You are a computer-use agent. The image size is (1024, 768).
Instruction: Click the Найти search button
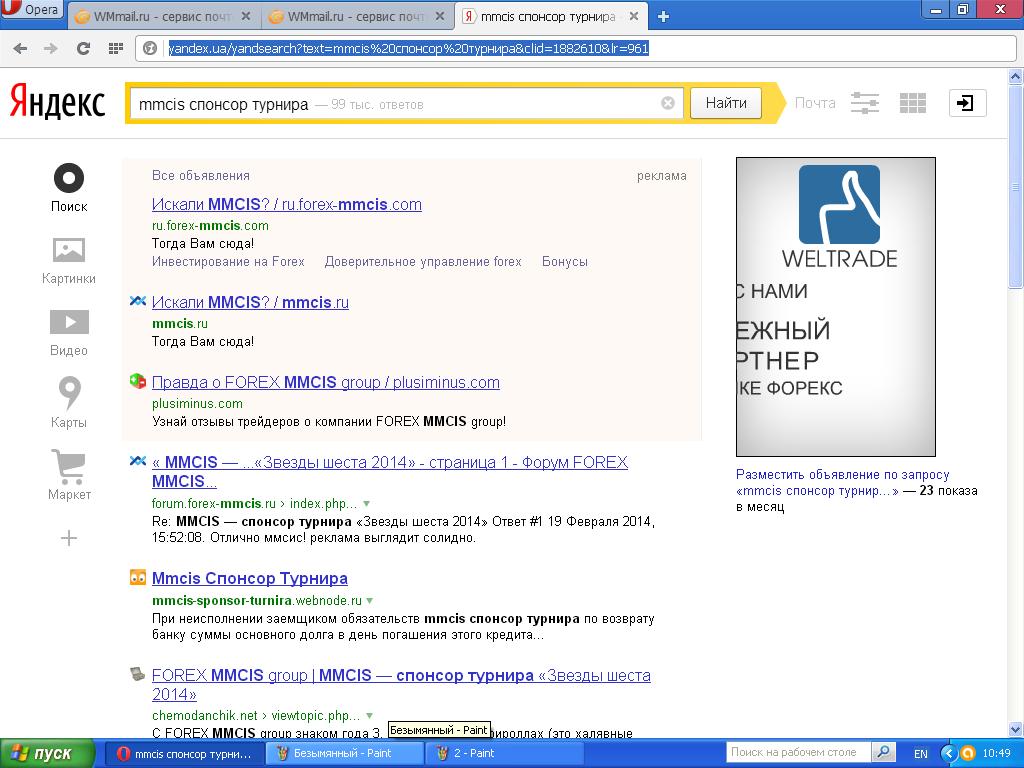(x=726, y=103)
